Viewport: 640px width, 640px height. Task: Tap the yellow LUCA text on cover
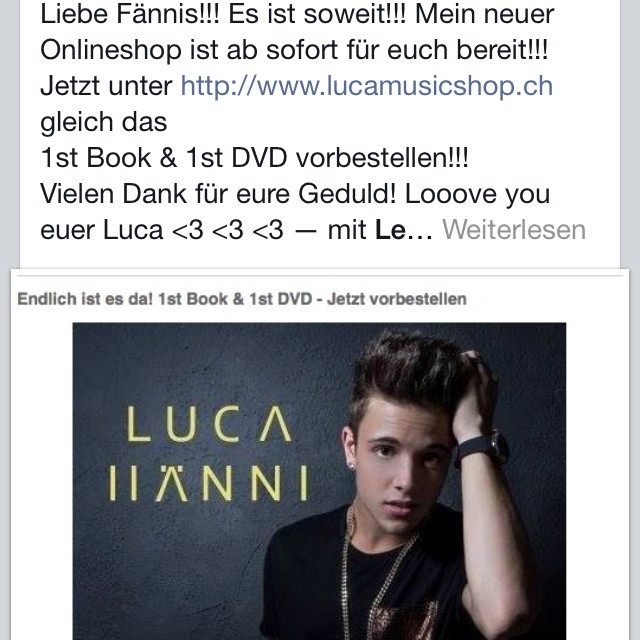point(209,424)
